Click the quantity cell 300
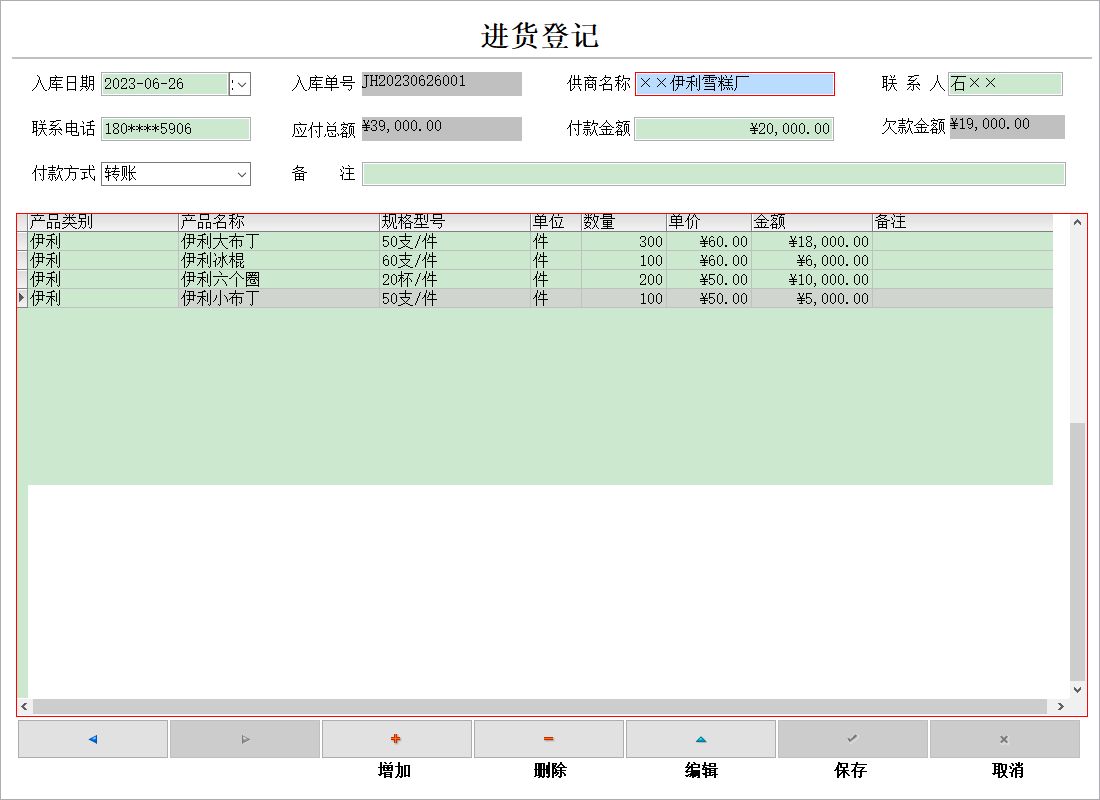1100x800 pixels. 624,241
